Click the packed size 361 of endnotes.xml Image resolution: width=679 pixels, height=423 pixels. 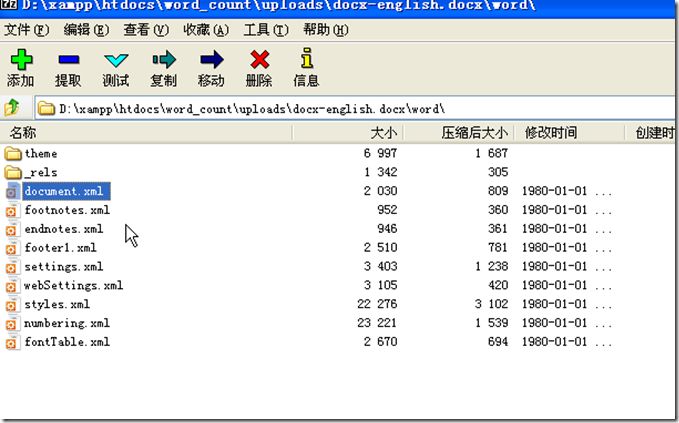point(498,229)
